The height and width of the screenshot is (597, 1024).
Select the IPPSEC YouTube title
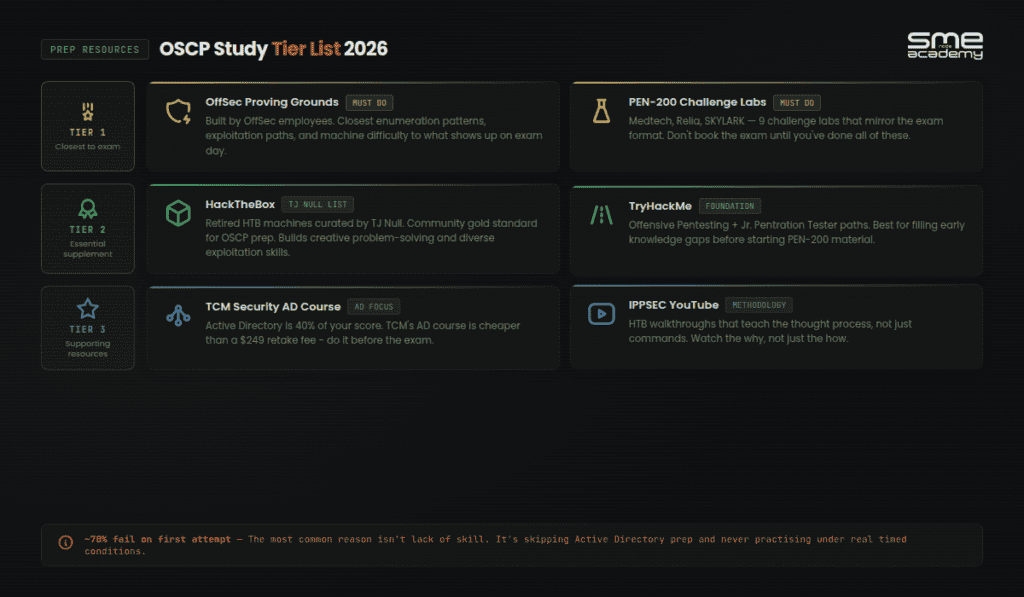pyautogui.click(x=673, y=305)
